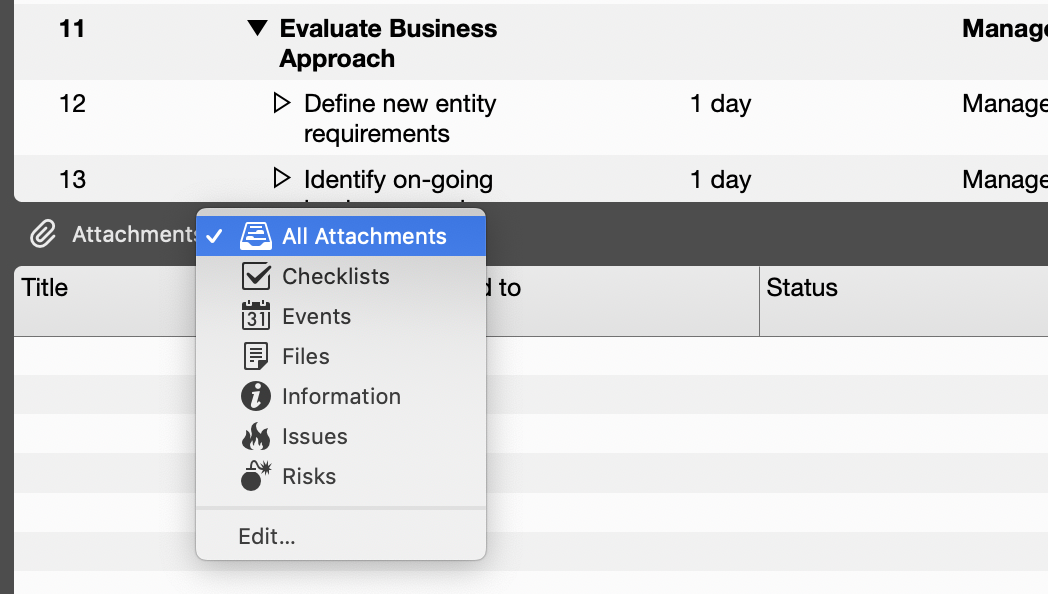Click the Files document icon
Screen dimensions: 1048x594
click(x=257, y=356)
